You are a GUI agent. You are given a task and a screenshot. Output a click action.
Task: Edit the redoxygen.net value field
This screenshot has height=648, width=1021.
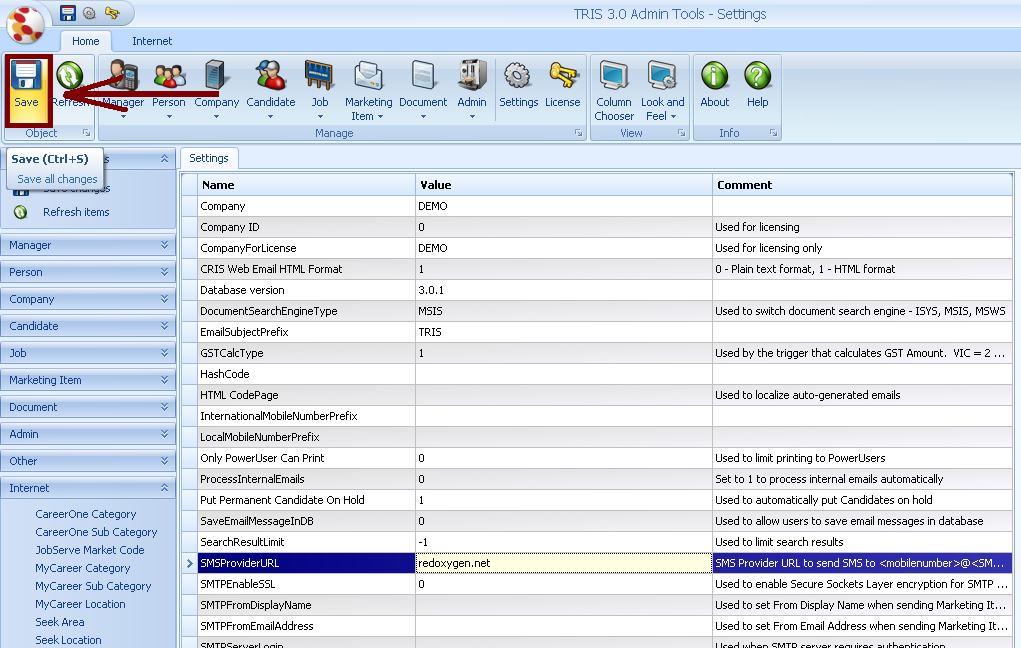(x=564, y=563)
